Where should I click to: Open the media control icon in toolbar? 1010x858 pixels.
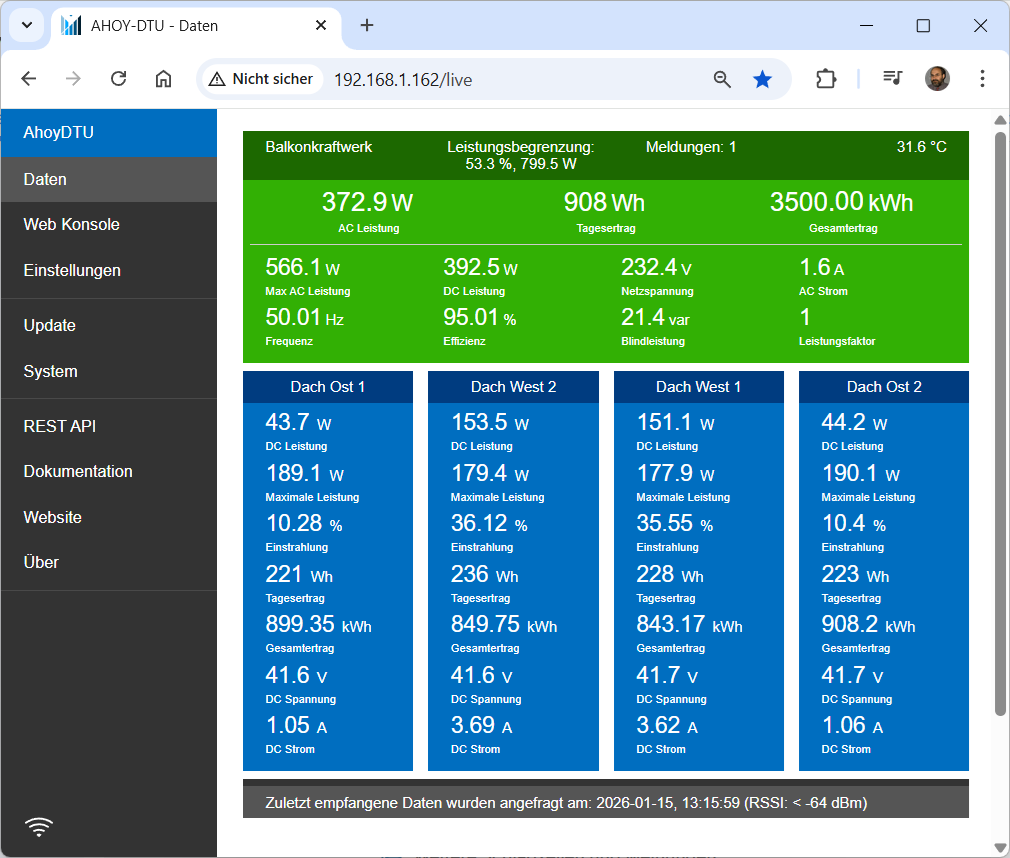[x=892, y=79]
